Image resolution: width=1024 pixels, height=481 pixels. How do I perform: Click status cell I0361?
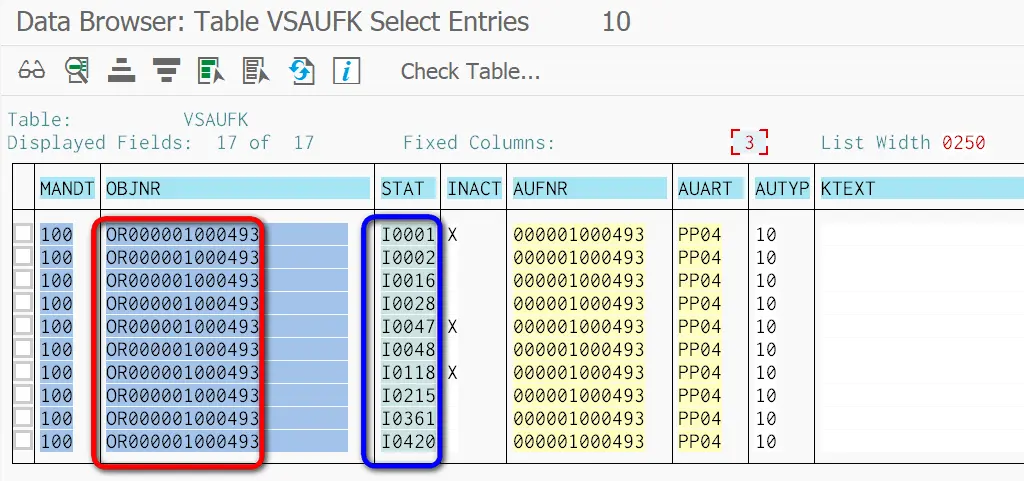click(x=408, y=418)
